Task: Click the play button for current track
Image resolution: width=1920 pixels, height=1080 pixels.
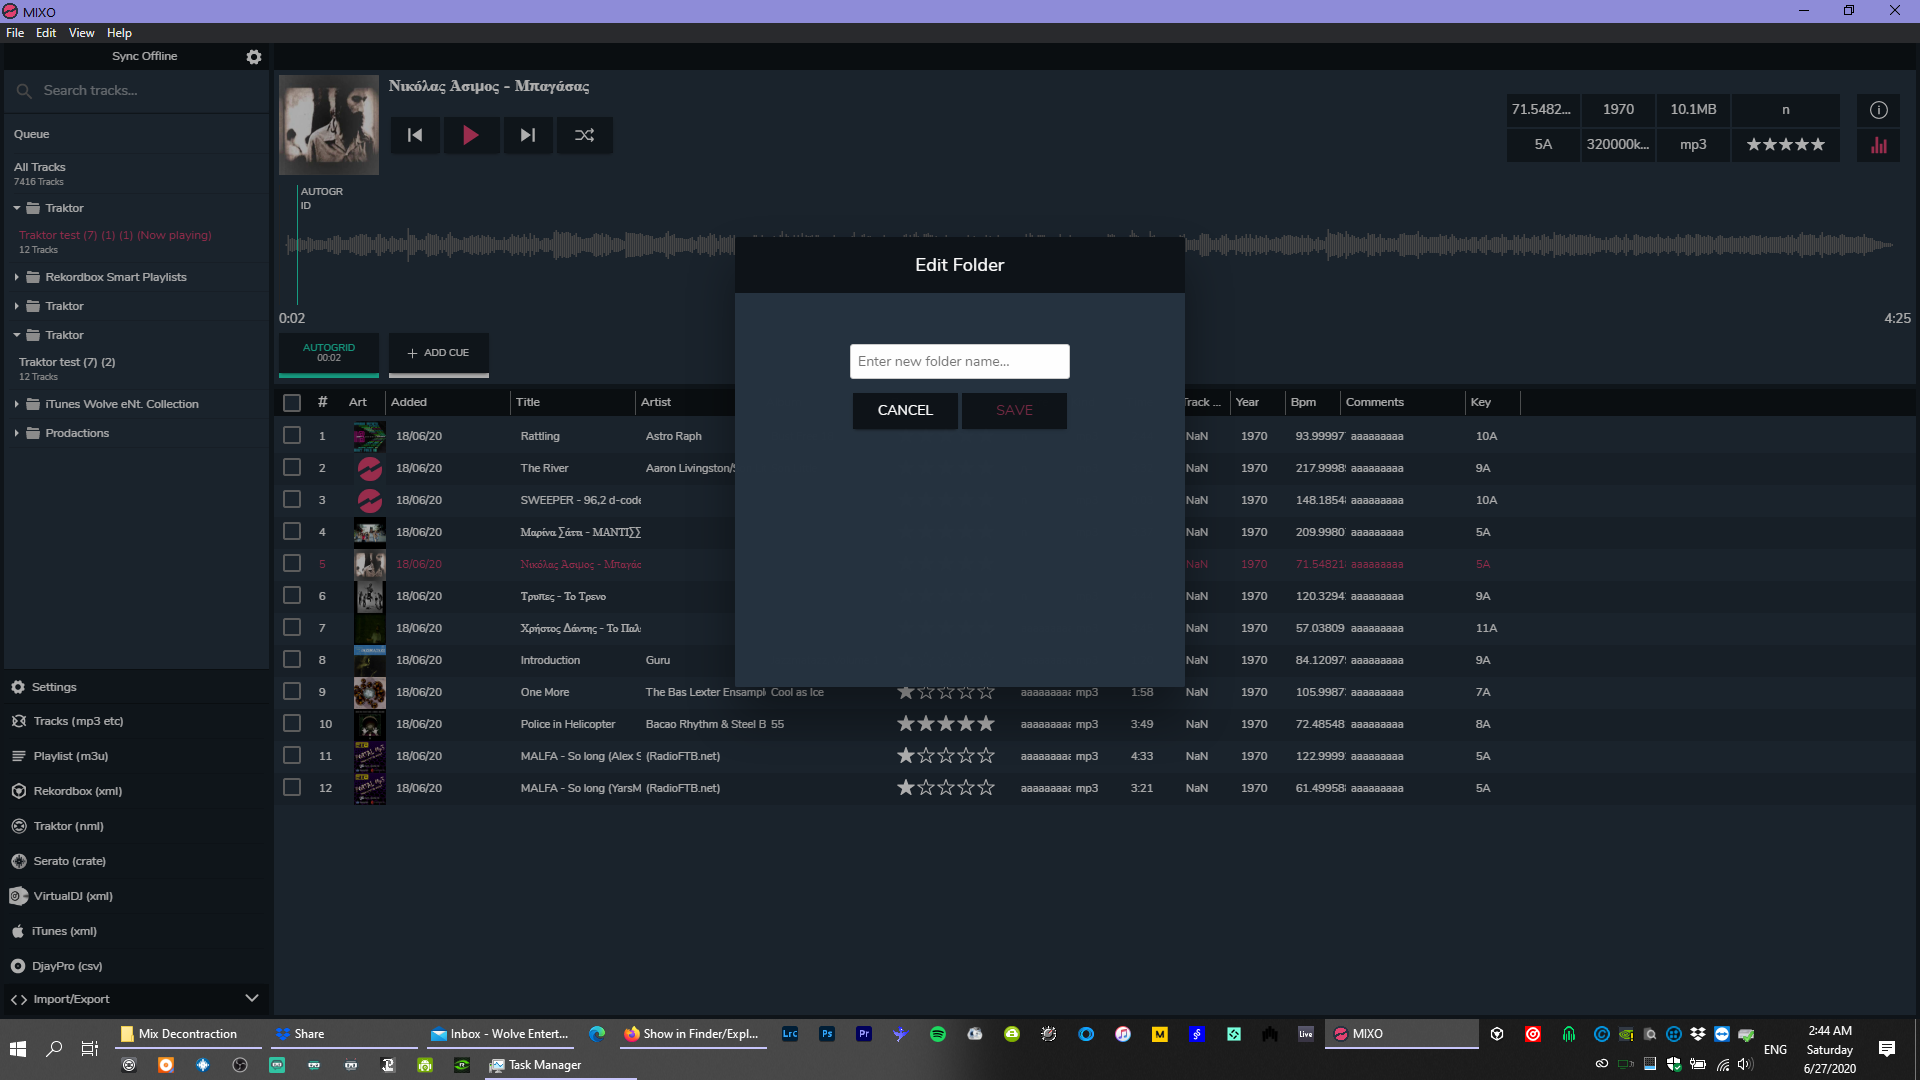Action: 470,135
